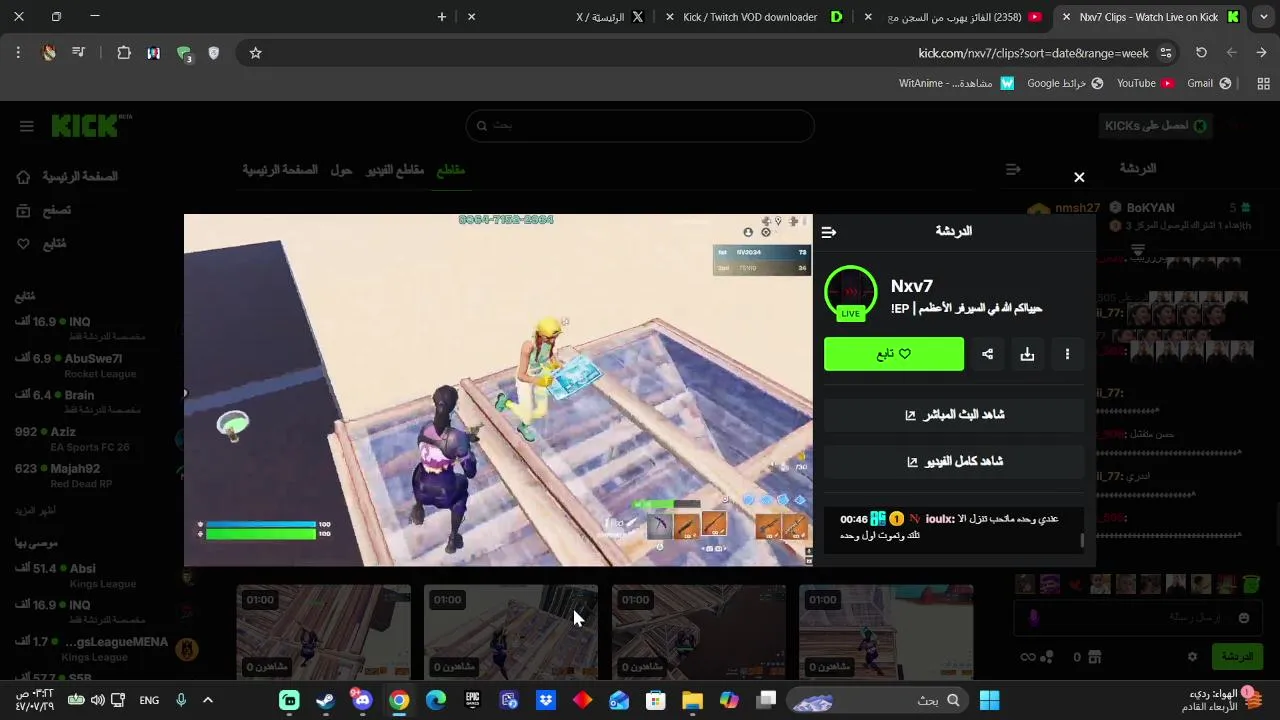This screenshot has height=720, width=1280.
Task: Open the fourth 01:00 clip thumbnail
Action: pyautogui.click(x=886, y=632)
